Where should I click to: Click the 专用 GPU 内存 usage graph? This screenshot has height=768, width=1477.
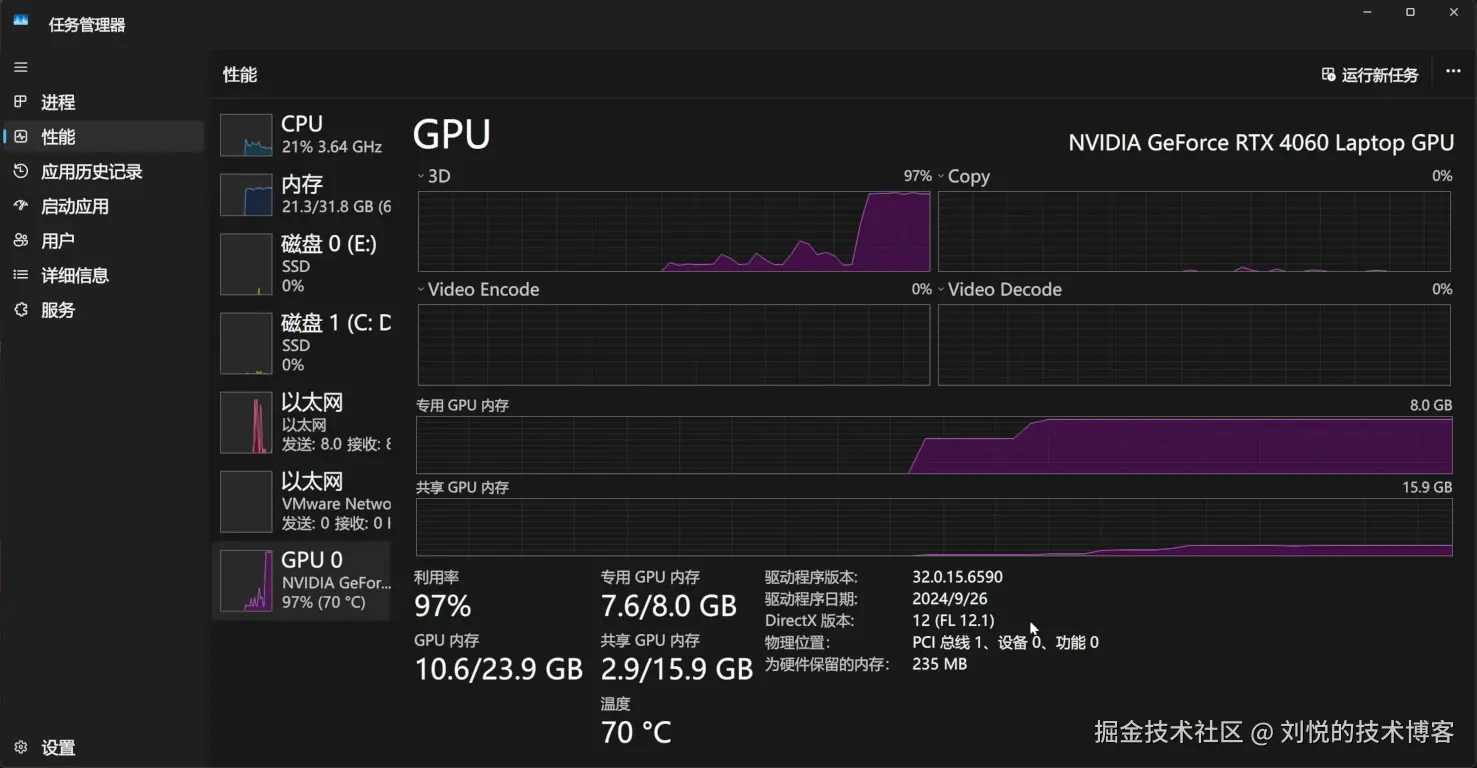(933, 445)
